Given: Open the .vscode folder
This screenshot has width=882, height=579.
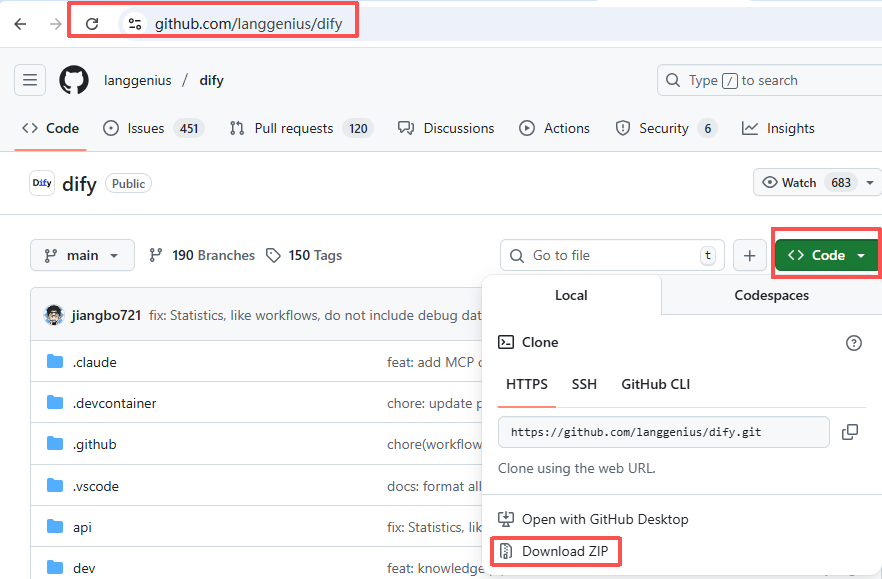Looking at the screenshot, I should click(x=96, y=486).
